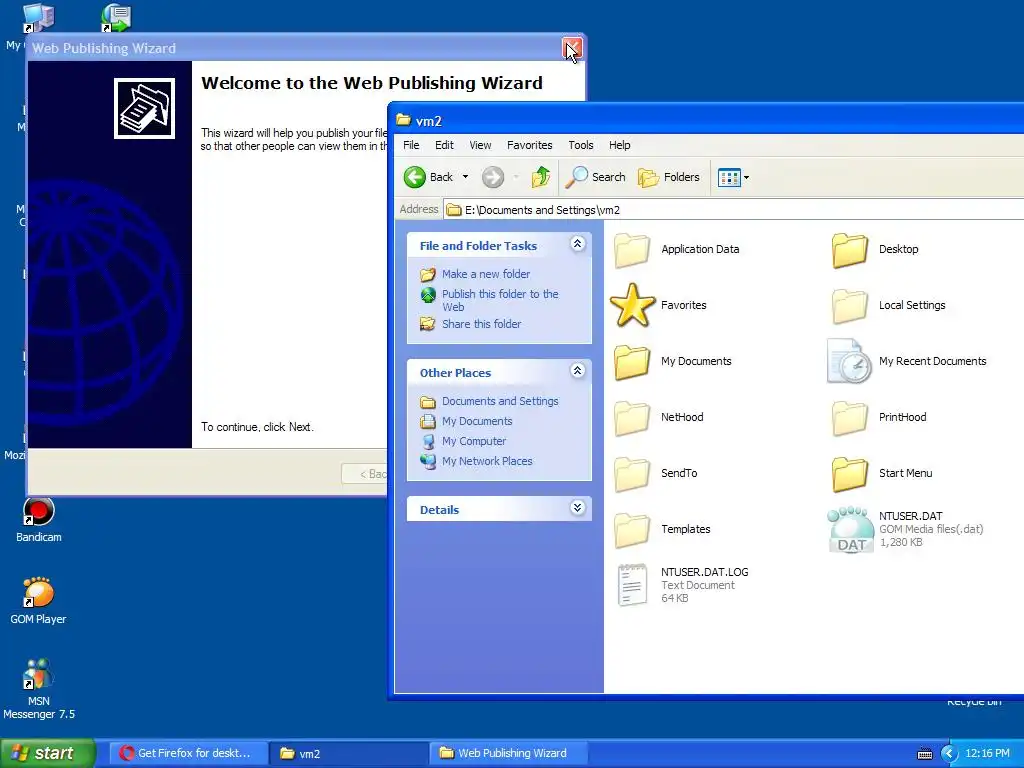The height and width of the screenshot is (768, 1024).
Task: Click the grey Forward arrow icon
Action: (x=493, y=177)
